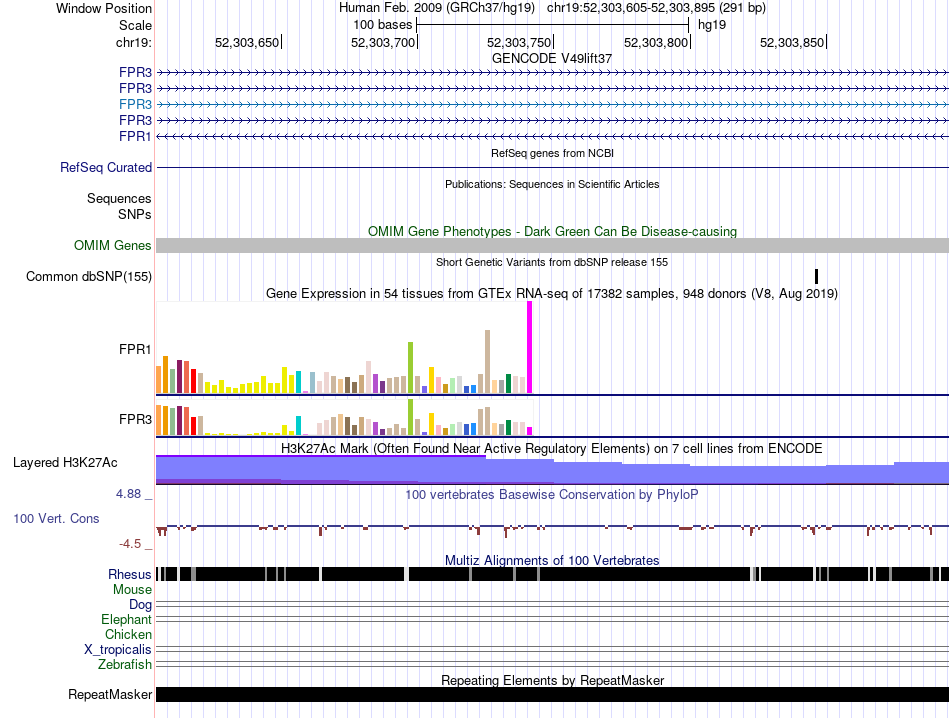This screenshot has height=718, width=950.
Task: Click 'Short Genetic Variants from dbSNP release 155'
Action: pyautogui.click(x=552, y=262)
